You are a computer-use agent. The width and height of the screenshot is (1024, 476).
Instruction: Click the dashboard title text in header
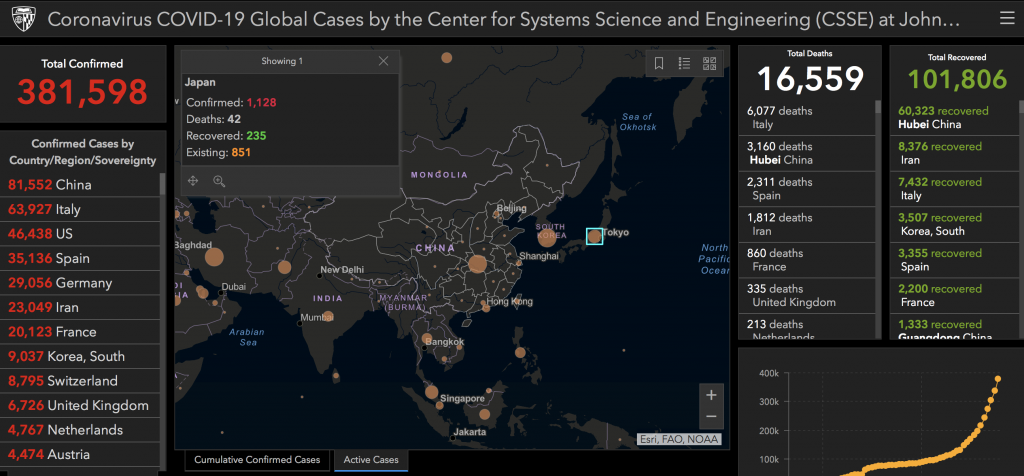point(504,20)
